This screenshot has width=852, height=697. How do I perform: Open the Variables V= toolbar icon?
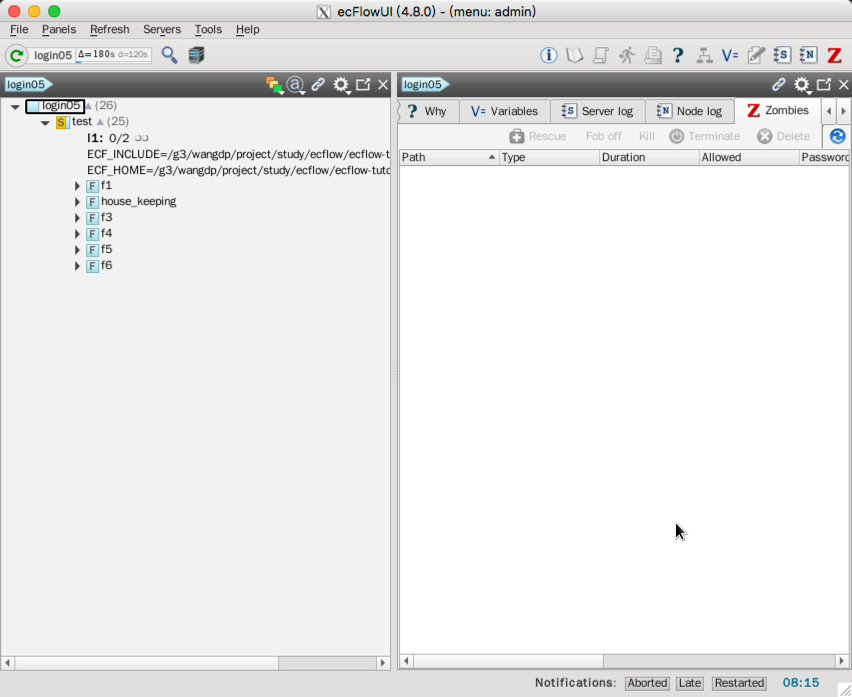730,55
